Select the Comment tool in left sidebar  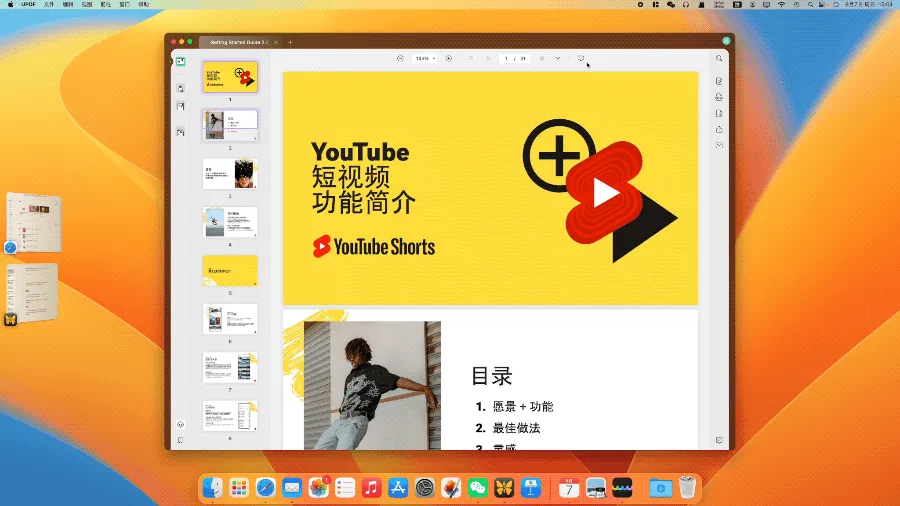(180, 88)
